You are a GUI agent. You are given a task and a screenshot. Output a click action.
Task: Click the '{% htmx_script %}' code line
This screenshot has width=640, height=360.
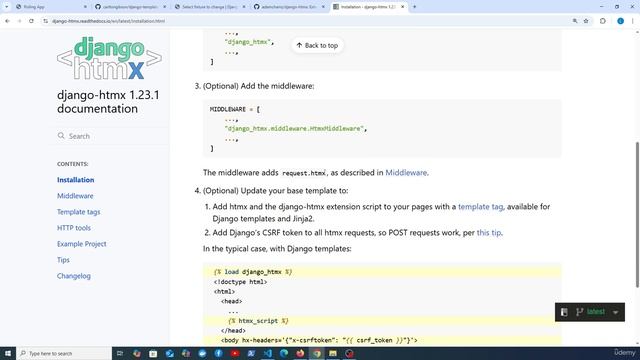click(258, 321)
